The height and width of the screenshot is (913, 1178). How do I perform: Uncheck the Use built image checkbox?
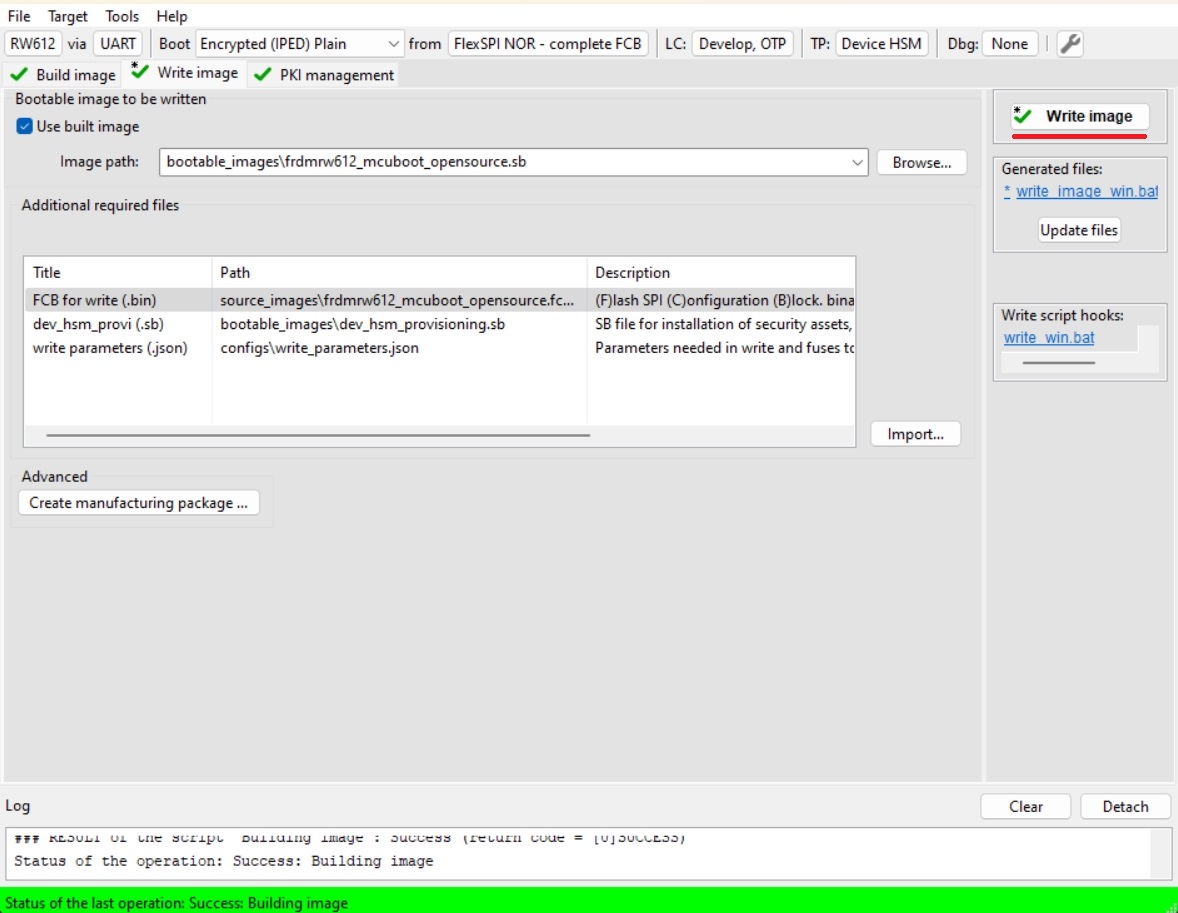pyautogui.click(x=24, y=126)
